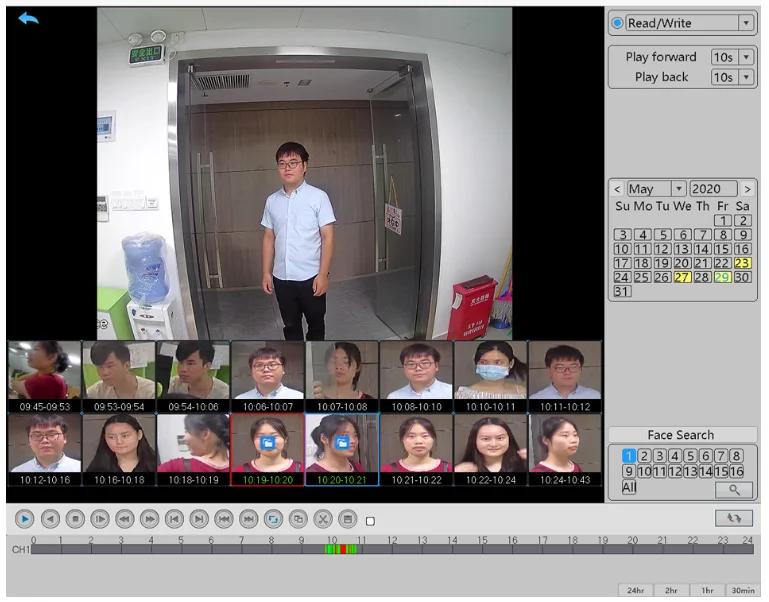The width and height of the screenshot is (769, 602).
Task: Click the full screen window icon
Action: point(298,519)
